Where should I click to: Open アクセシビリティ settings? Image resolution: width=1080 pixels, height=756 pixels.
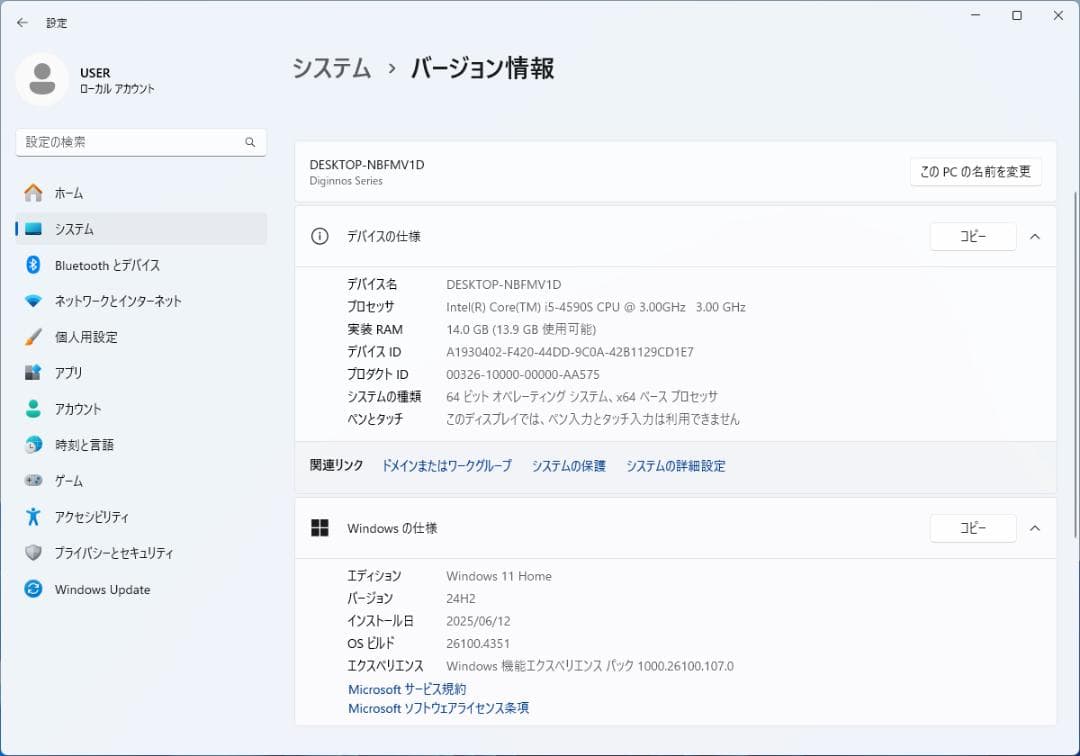pos(141,516)
